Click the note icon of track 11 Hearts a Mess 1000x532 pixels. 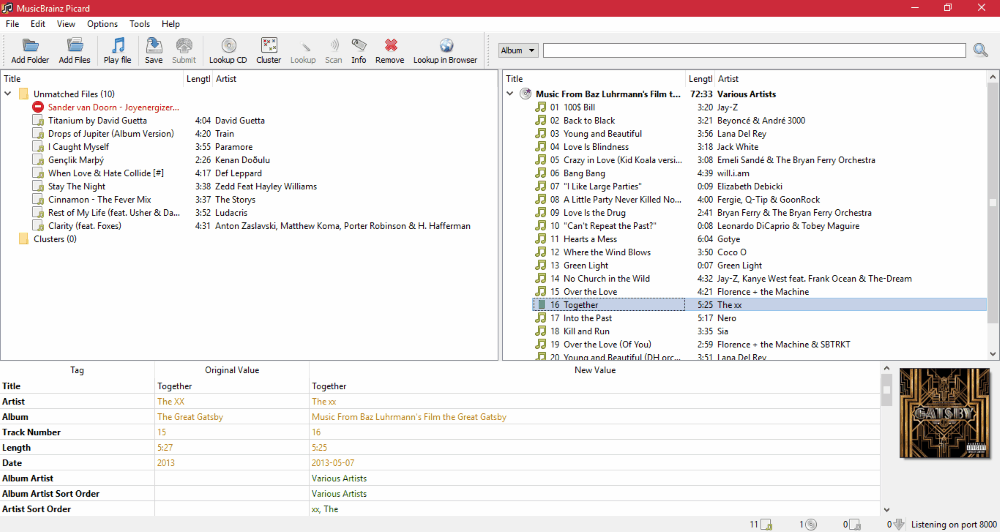tap(541, 239)
